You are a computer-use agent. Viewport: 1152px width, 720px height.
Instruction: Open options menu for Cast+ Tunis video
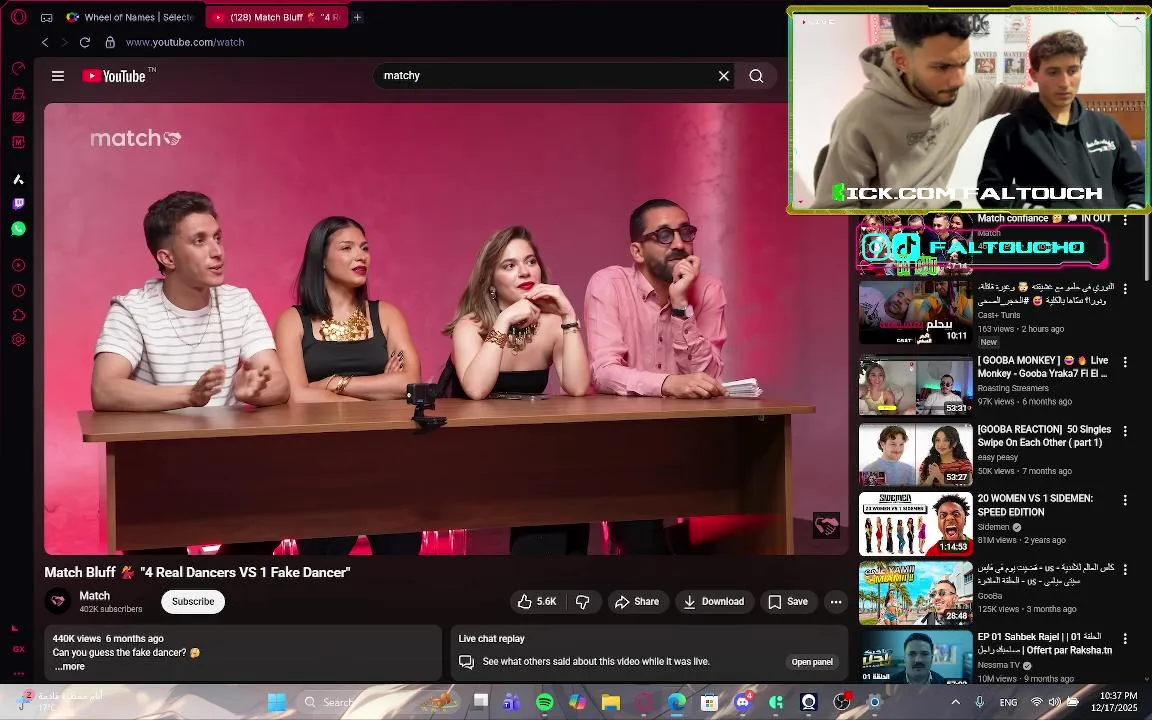[1125, 289]
